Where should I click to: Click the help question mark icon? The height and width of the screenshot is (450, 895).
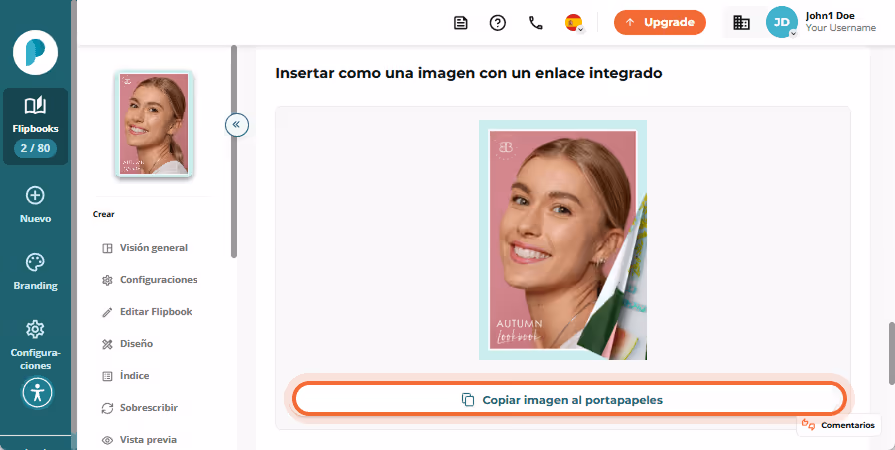click(x=498, y=23)
